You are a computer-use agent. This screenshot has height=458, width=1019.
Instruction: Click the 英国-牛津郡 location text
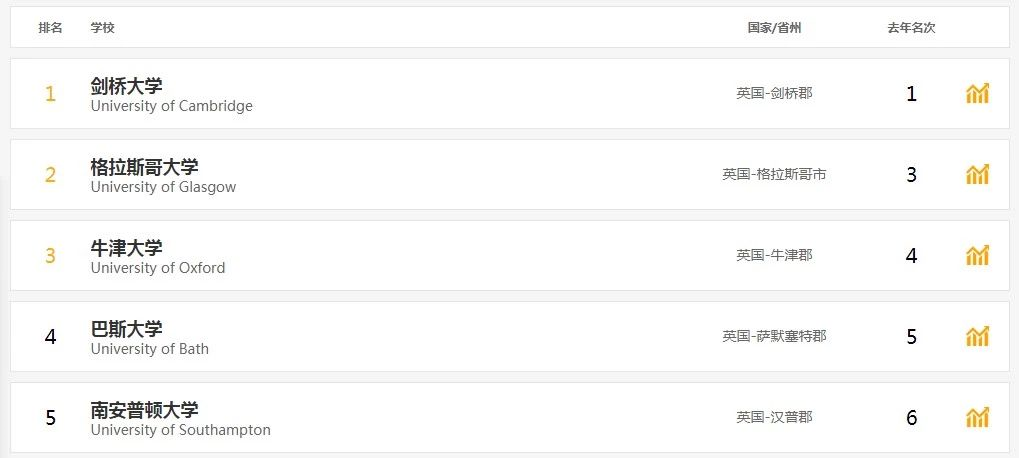pyautogui.click(x=774, y=256)
